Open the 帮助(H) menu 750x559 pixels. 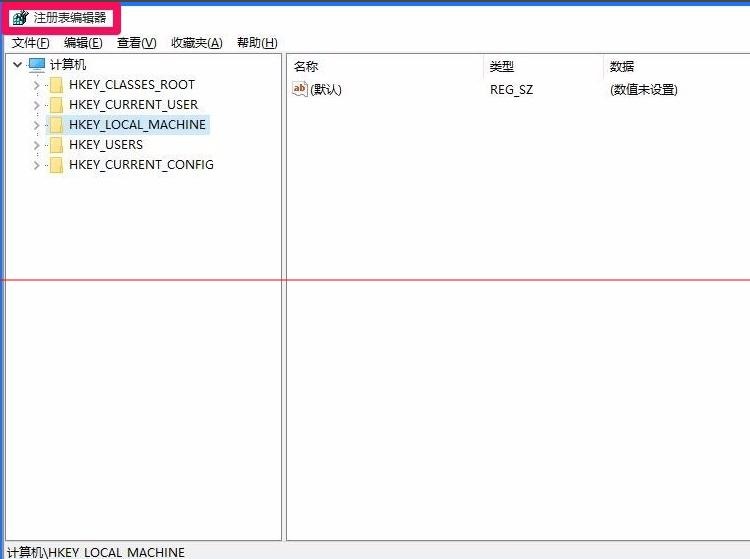tap(257, 43)
